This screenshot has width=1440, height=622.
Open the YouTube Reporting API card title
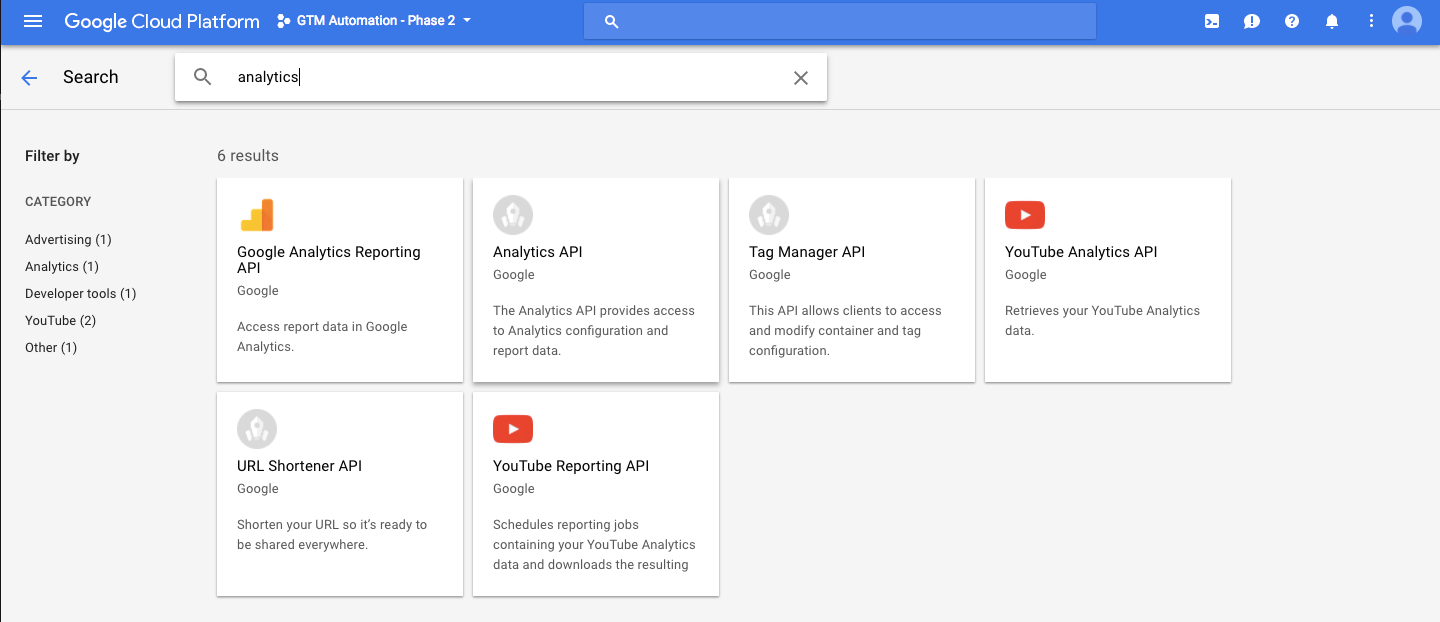pyautogui.click(x=571, y=466)
